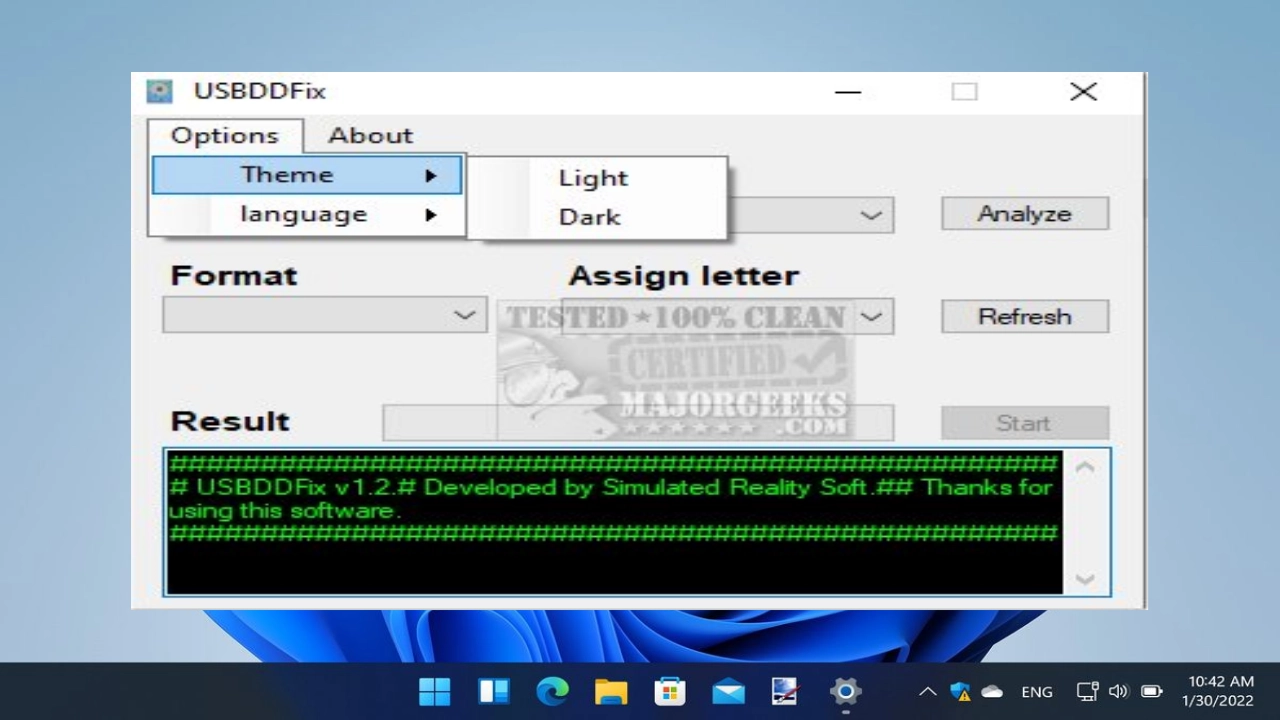Click the Analyze button
Viewport: 1280px width, 720px height.
(1024, 213)
